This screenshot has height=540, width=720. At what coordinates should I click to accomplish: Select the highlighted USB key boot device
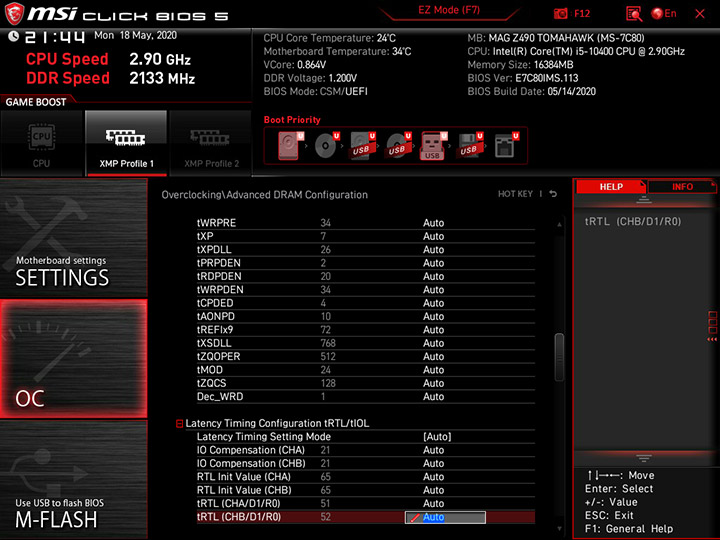(433, 146)
